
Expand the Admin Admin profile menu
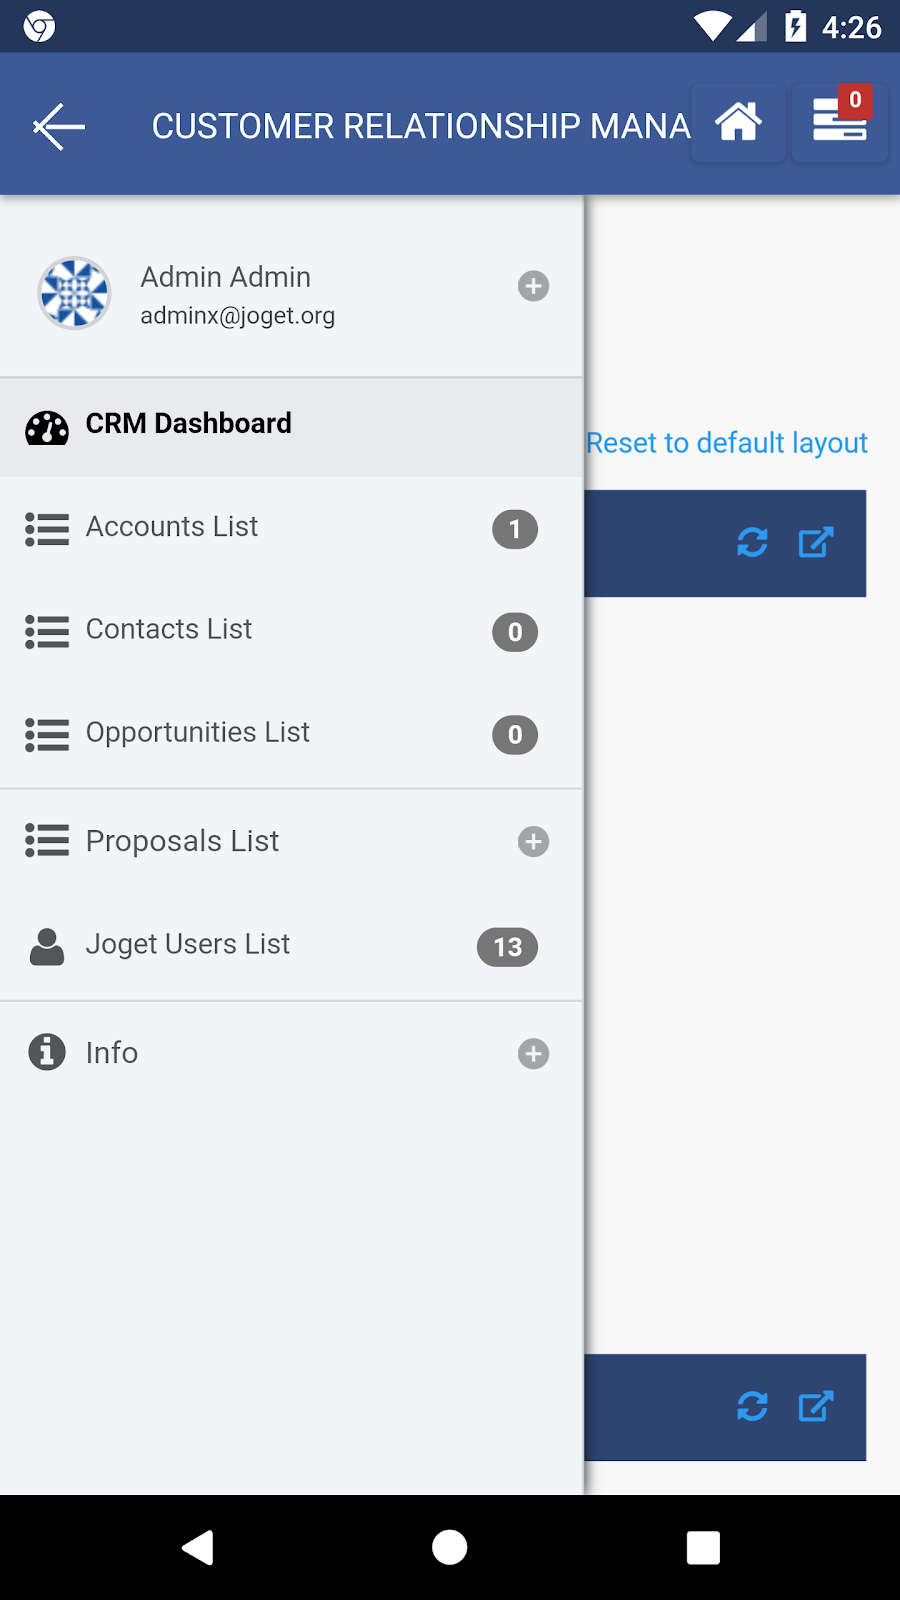[533, 286]
